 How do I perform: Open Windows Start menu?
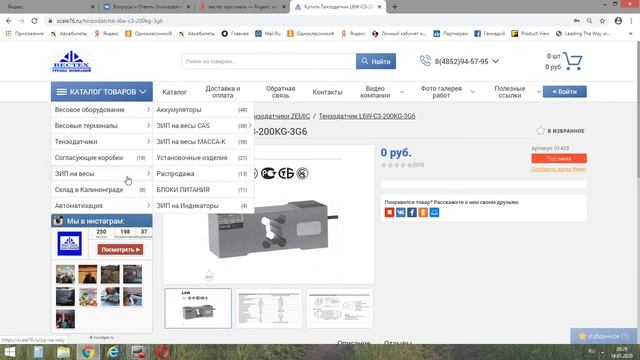[x=9, y=352]
